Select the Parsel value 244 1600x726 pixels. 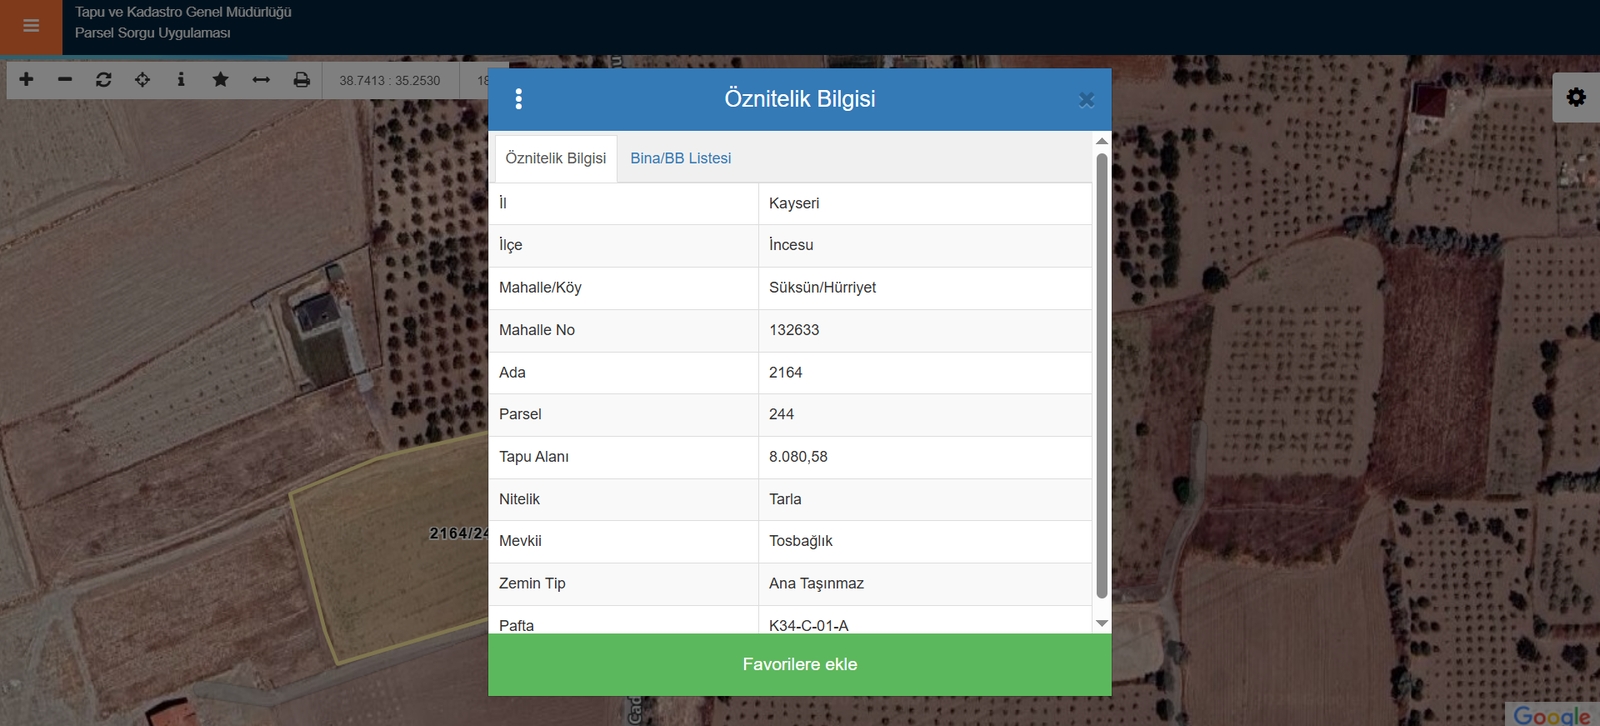pos(925,414)
